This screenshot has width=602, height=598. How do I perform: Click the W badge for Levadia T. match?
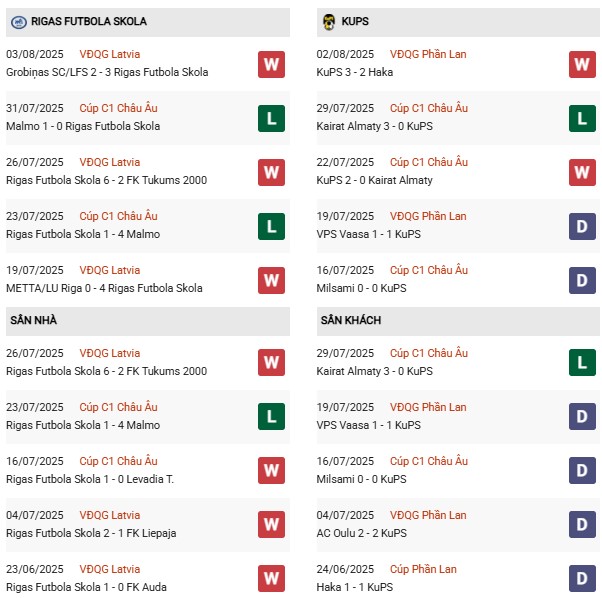271,470
